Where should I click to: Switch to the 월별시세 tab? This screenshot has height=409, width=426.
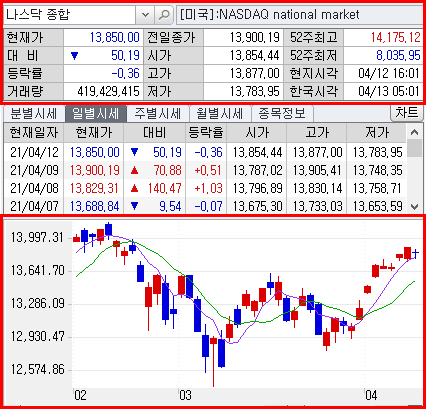point(220,114)
